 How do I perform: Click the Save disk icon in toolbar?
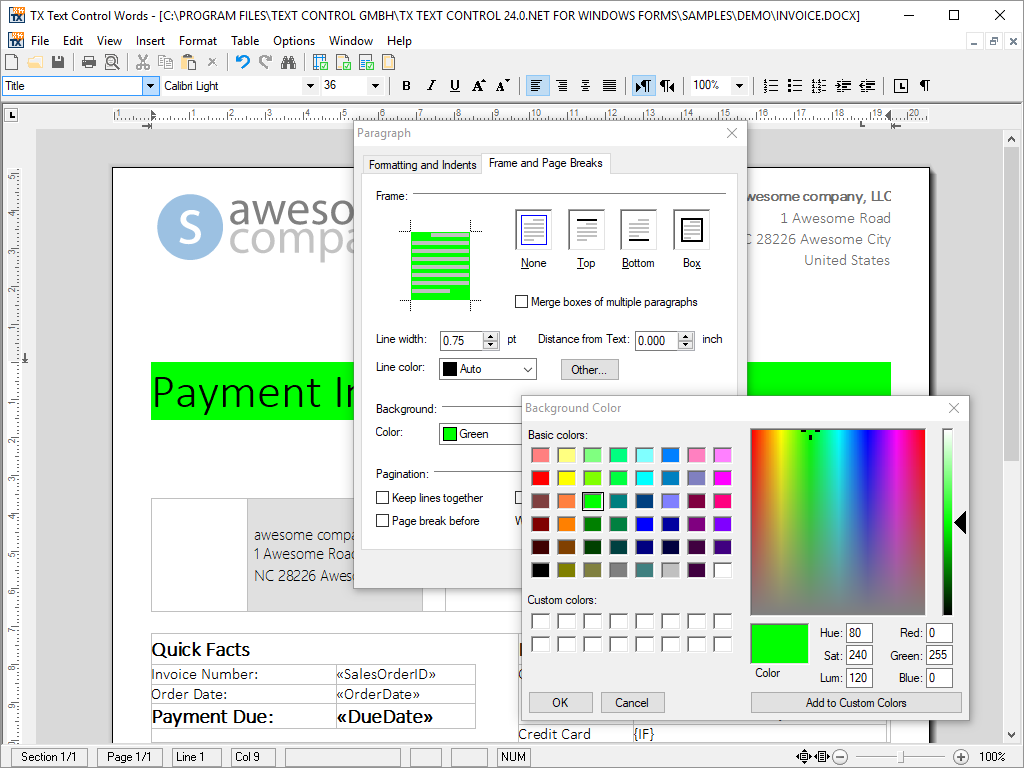58,62
